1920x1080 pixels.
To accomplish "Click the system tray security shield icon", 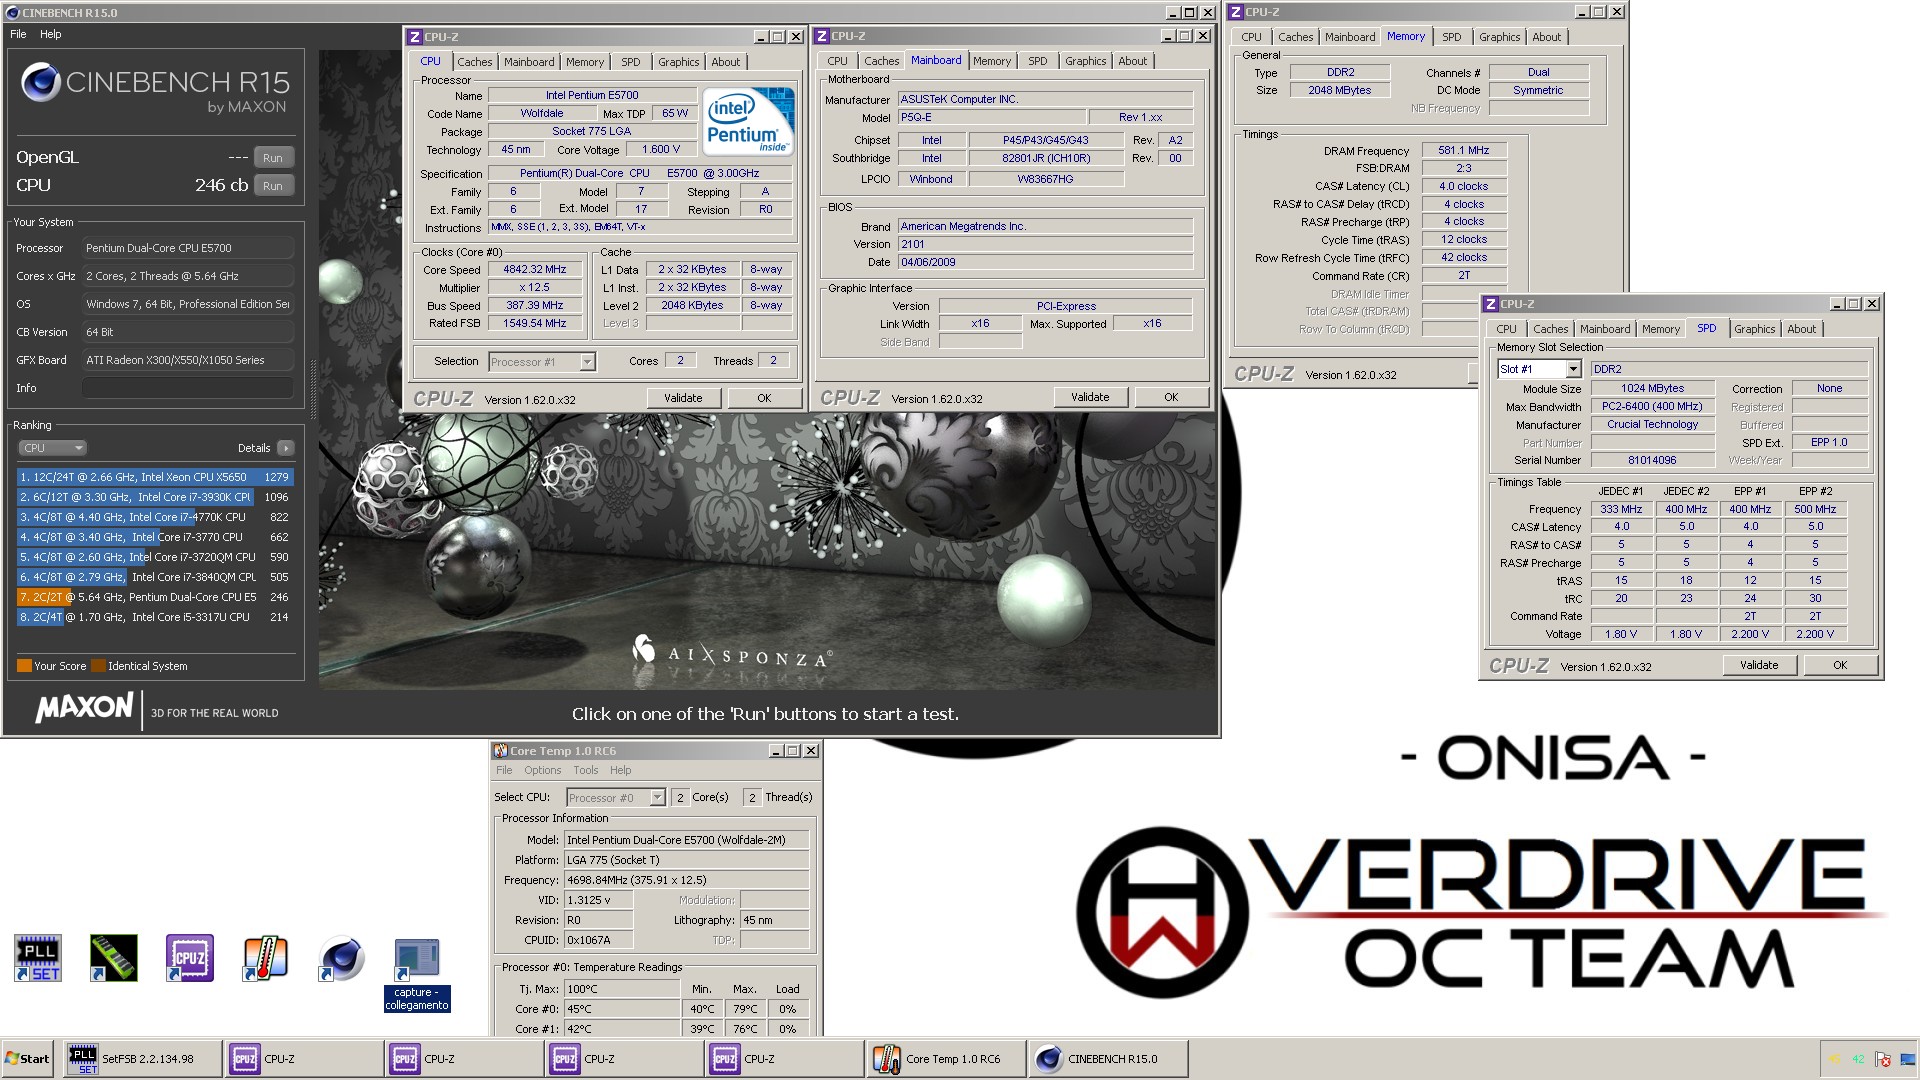I will point(1883,1059).
